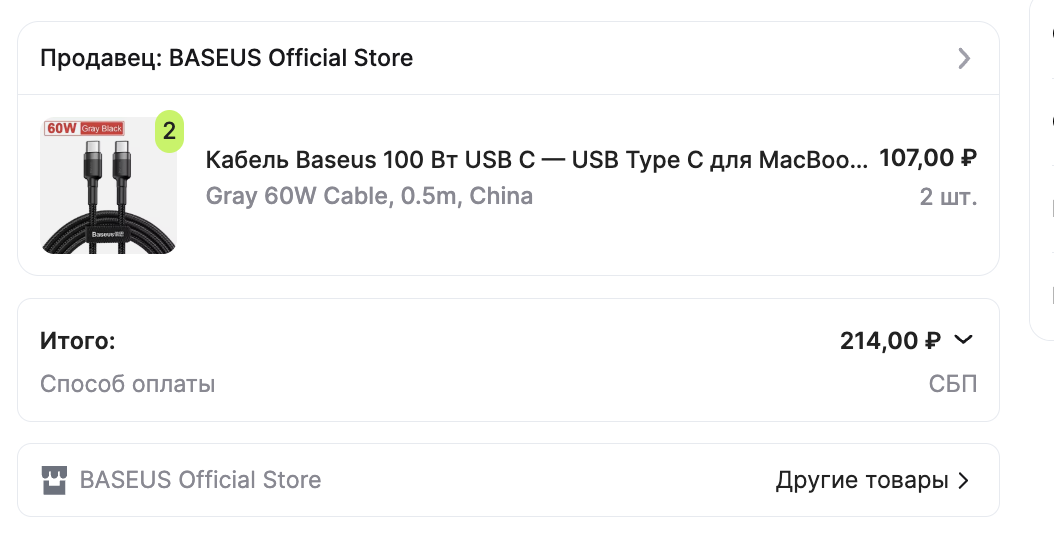The width and height of the screenshot is (1054, 534).
Task: Open the Baseus cable product thumbnail
Action: [108, 185]
